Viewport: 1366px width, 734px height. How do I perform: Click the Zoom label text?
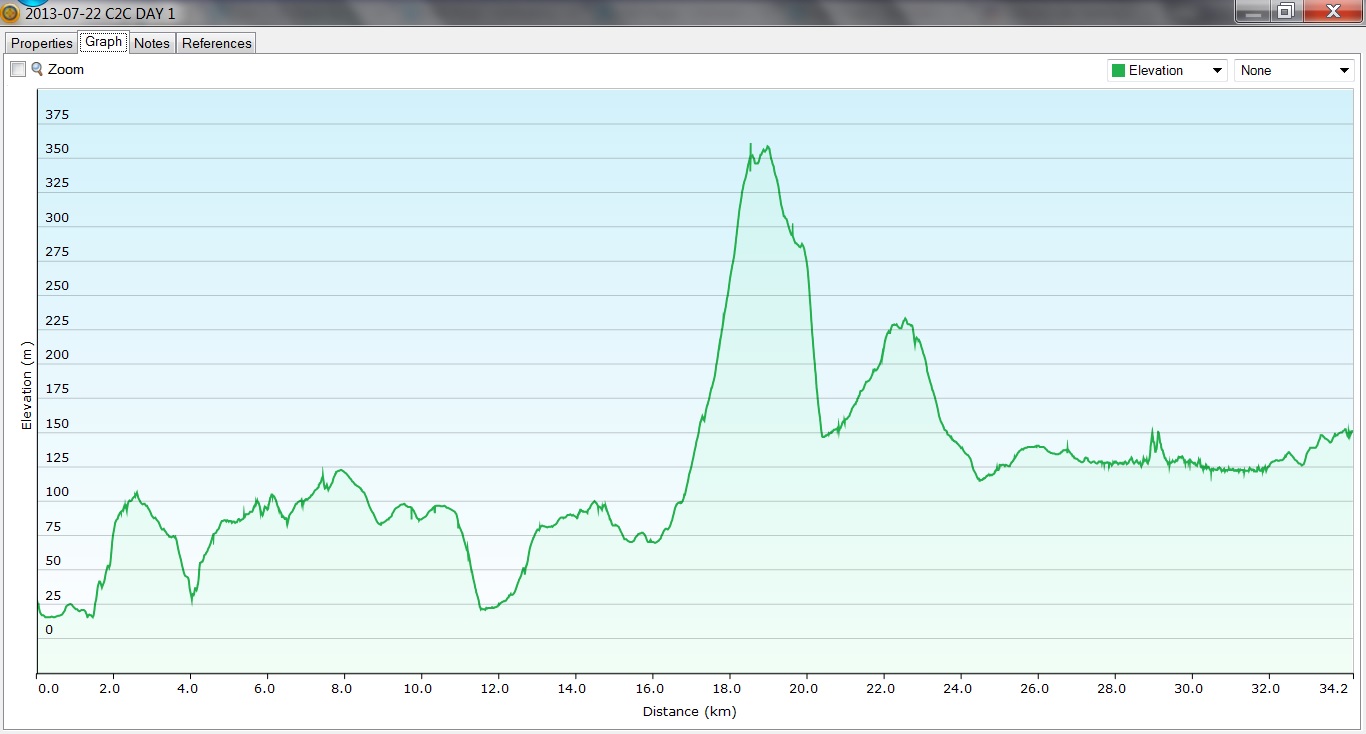click(x=66, y=70)
